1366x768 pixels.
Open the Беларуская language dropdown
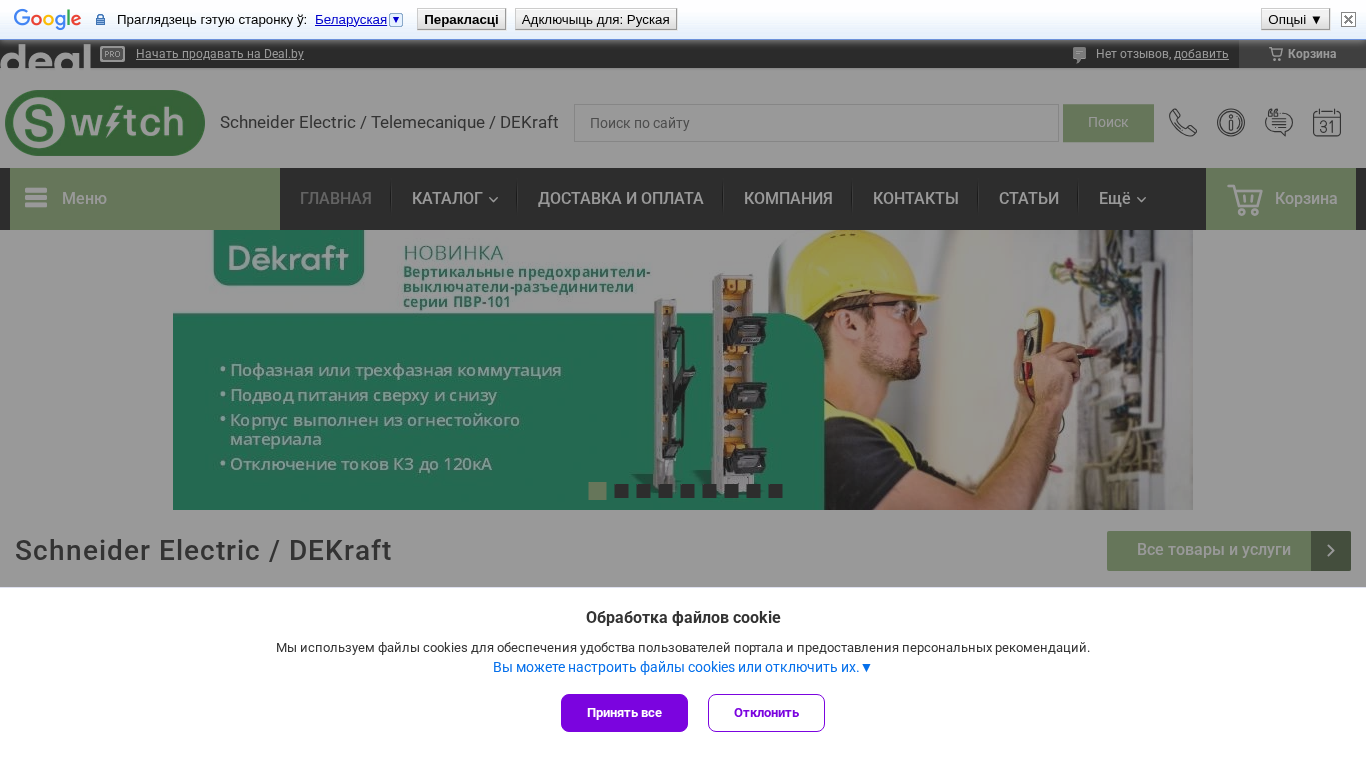click(359, 19)
